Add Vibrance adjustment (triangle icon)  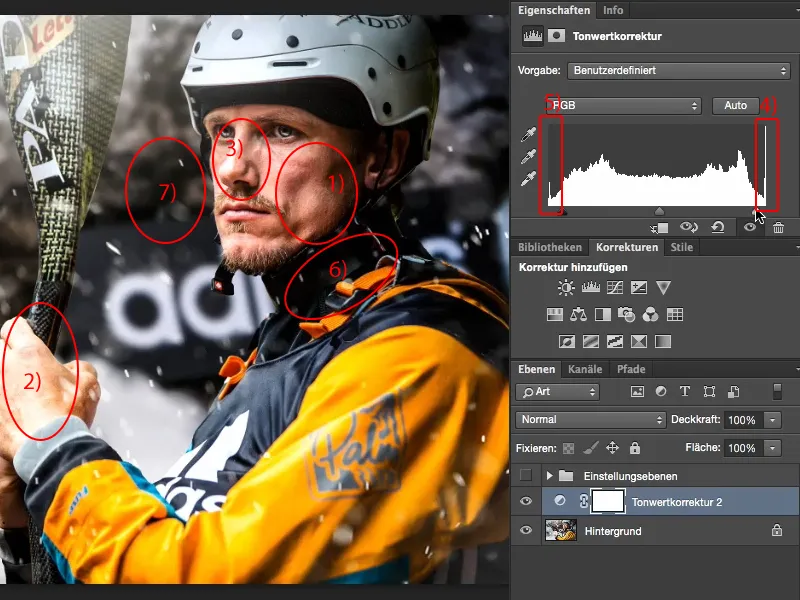coord(663,288)
